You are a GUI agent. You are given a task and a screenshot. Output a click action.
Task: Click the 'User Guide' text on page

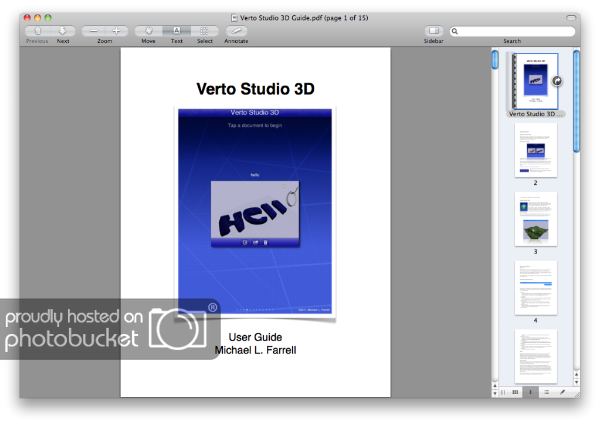pos(255,337)
